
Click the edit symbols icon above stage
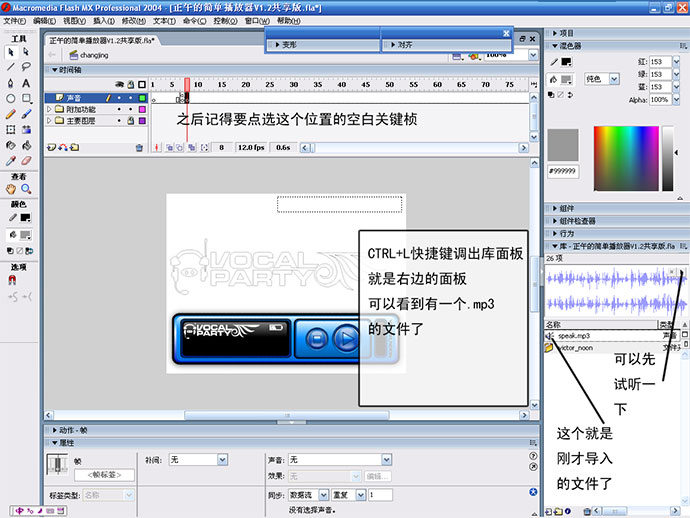coord(473,56)
